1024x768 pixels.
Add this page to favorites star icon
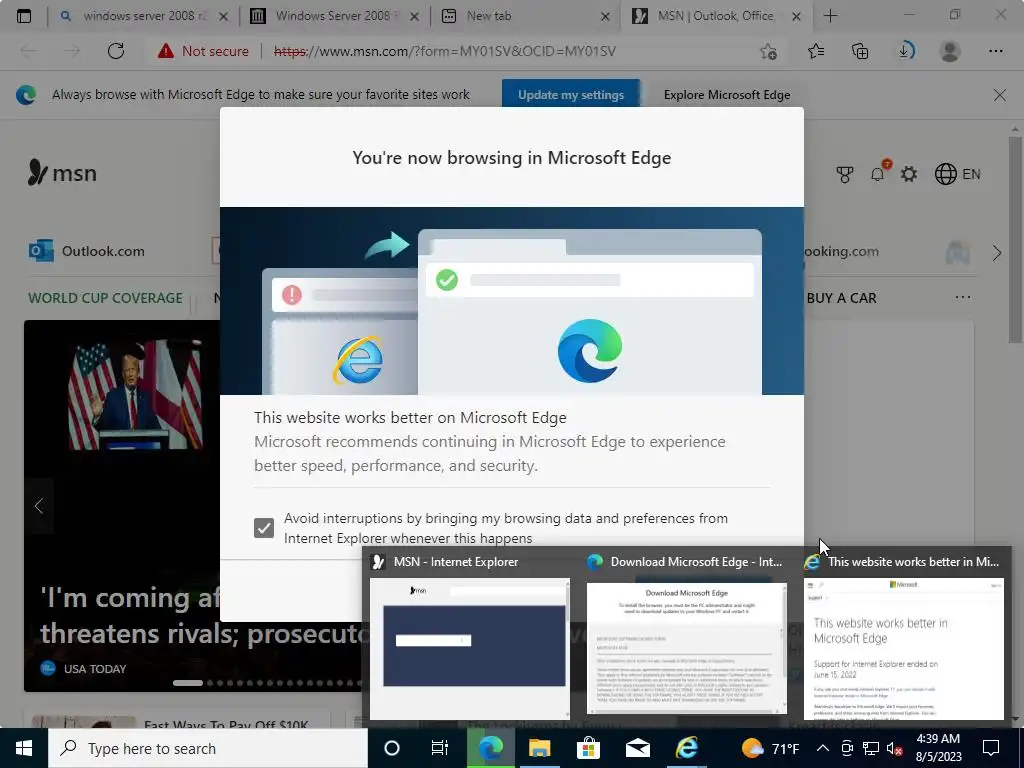tap(769, 51)
